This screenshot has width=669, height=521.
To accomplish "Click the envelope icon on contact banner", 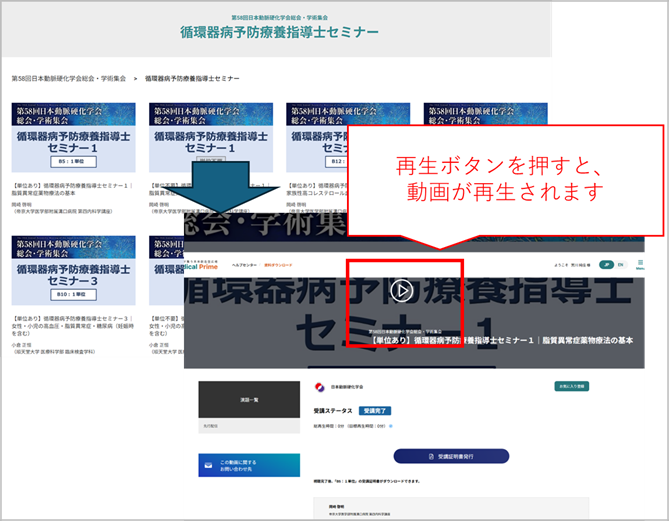I will pos(208,465).
